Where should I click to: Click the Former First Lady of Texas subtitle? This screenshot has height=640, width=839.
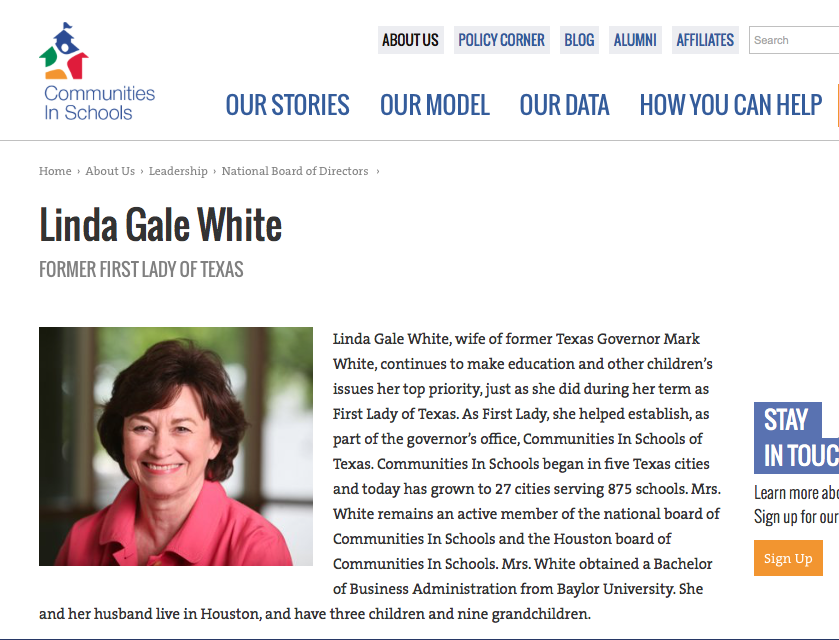pyautogui.click(x=141, y=270)
